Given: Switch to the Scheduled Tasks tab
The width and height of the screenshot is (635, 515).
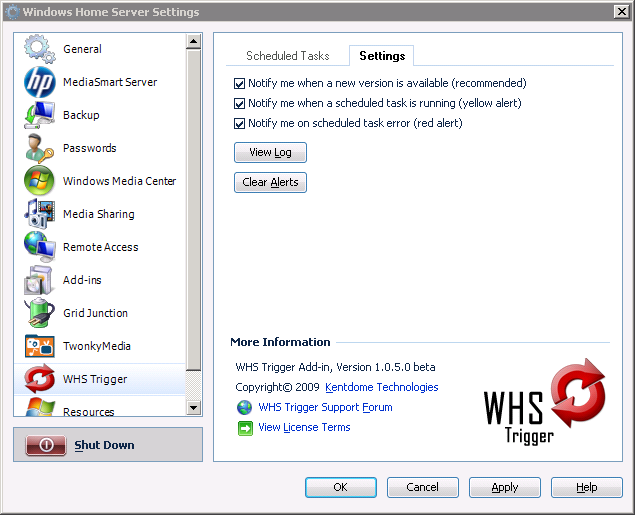Looking at the screenshot, I should (288, 56).
